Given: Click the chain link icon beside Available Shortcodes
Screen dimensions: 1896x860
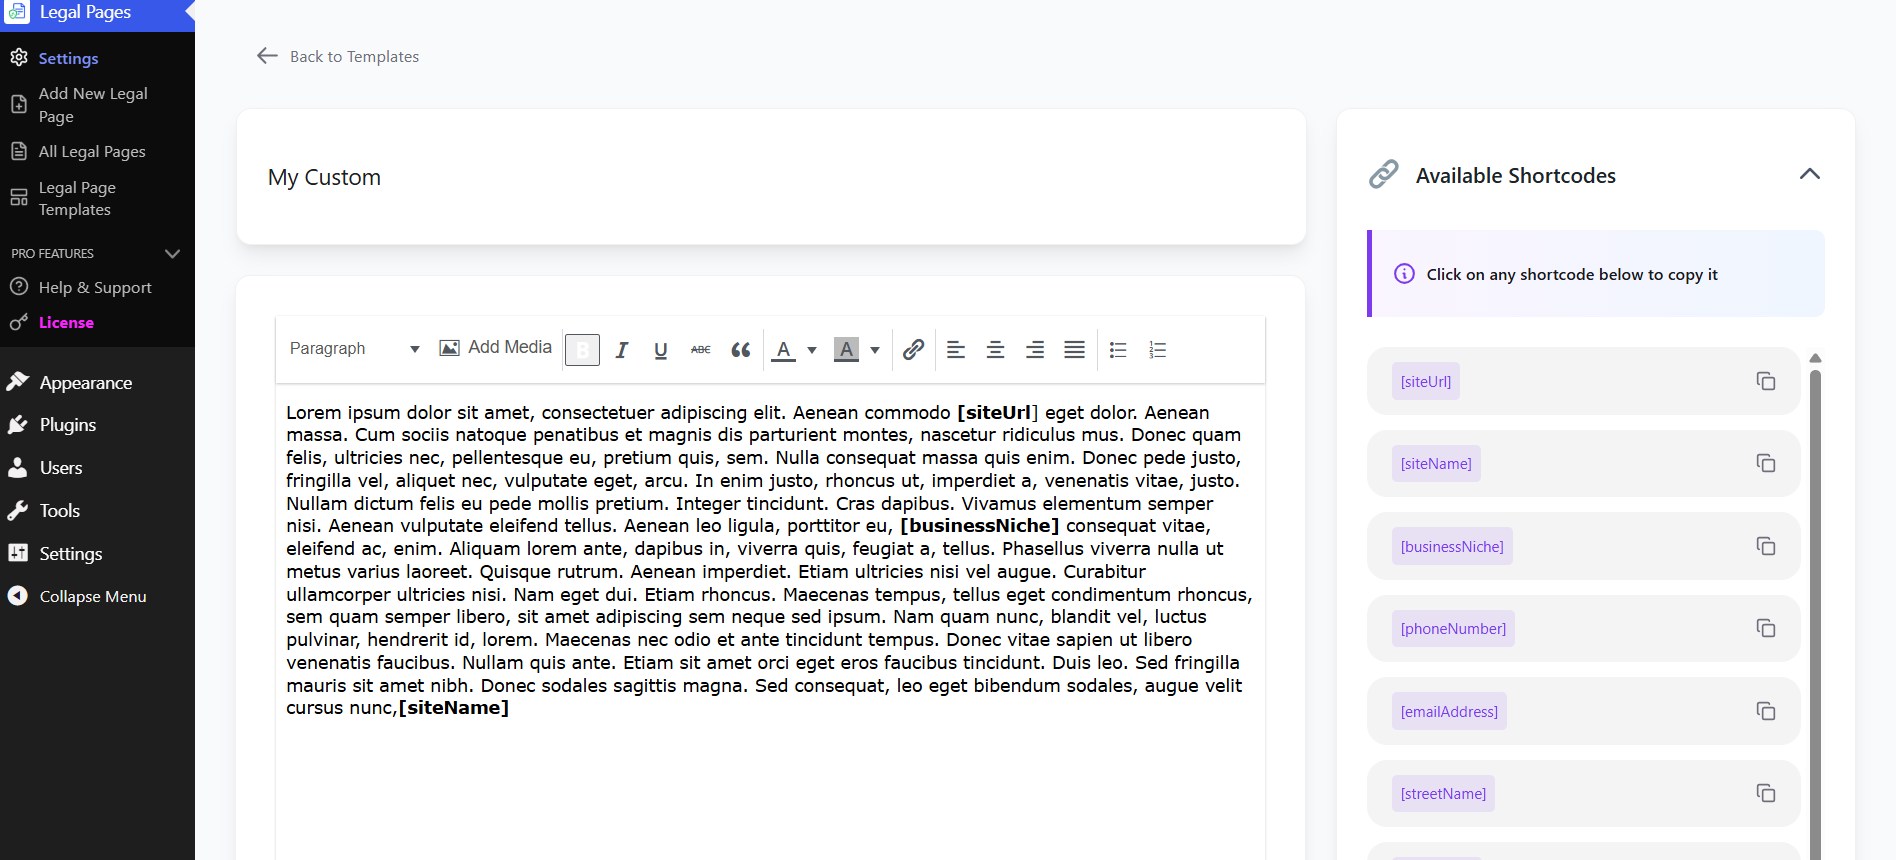Looking at the screenshot, I should (x=1383, y=174).
